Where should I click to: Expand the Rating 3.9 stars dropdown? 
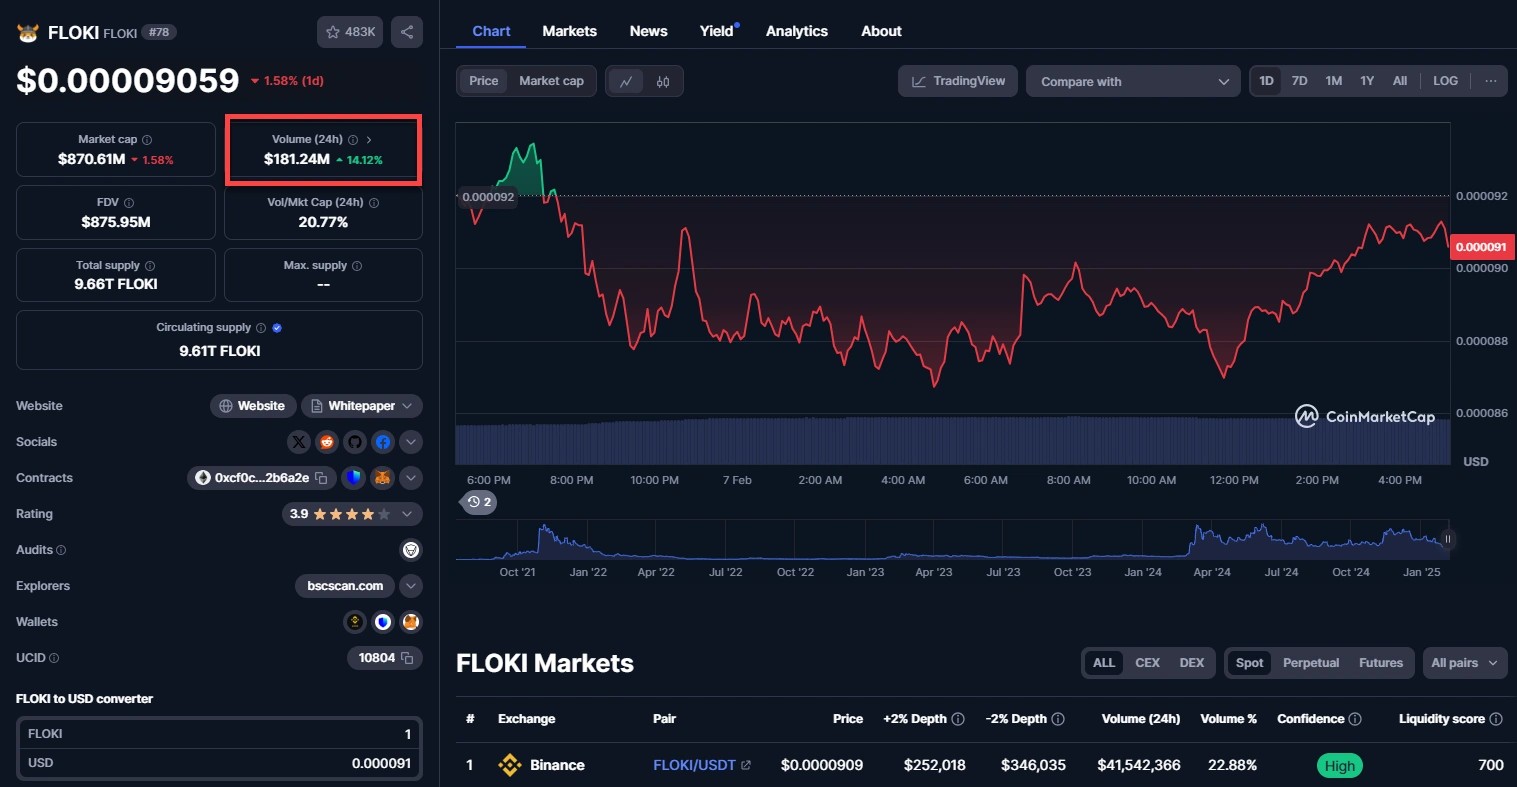407,514
